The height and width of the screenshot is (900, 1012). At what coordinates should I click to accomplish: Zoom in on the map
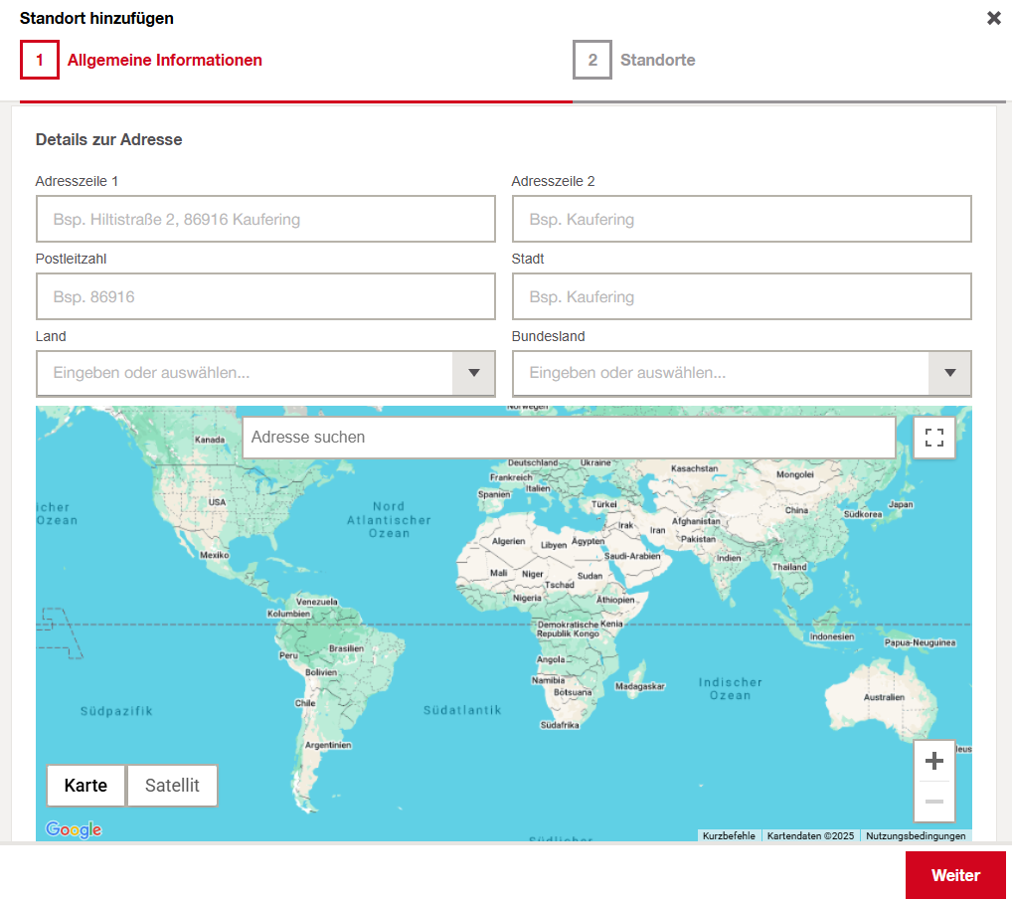(x=934, y=761)
